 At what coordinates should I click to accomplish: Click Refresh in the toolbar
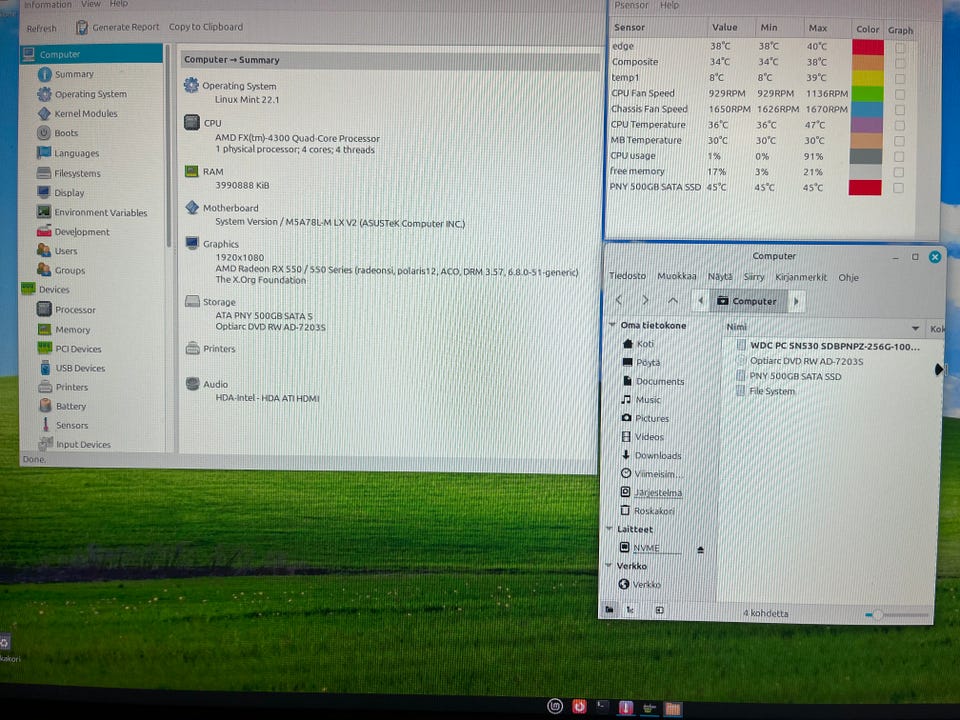click(41, 28)
